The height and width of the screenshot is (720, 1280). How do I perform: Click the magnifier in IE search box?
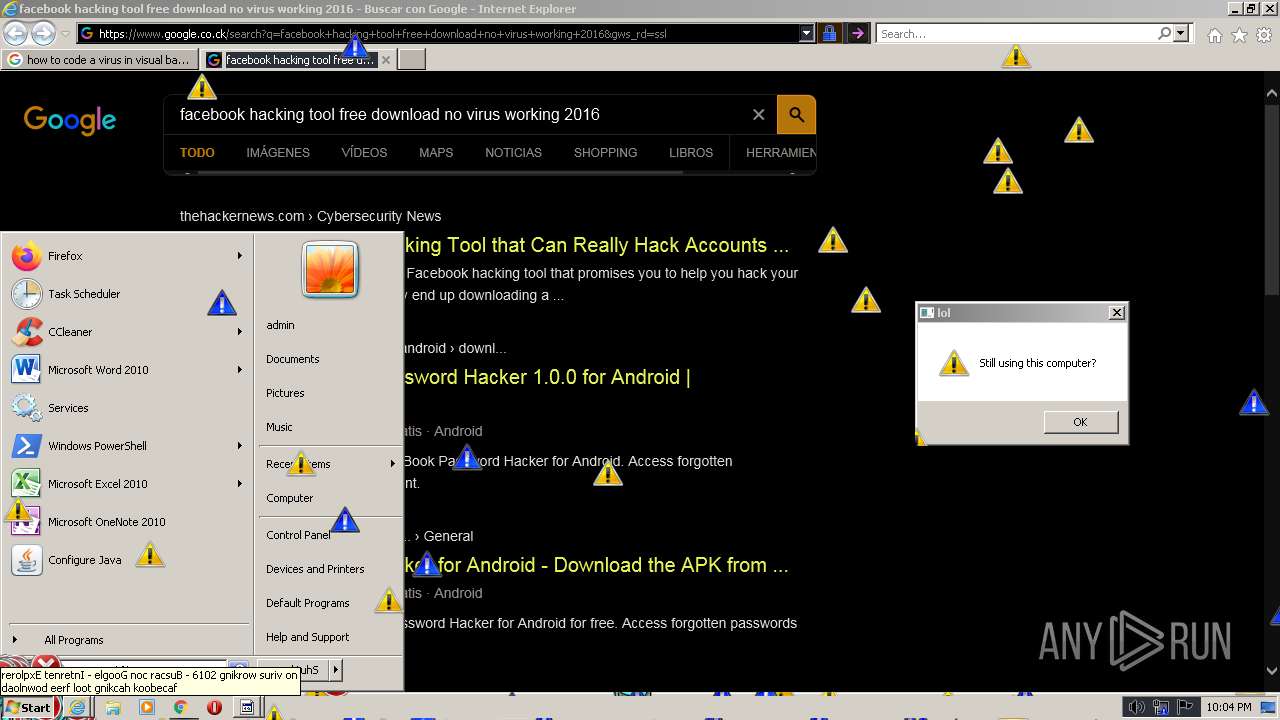click(1164, 34)
